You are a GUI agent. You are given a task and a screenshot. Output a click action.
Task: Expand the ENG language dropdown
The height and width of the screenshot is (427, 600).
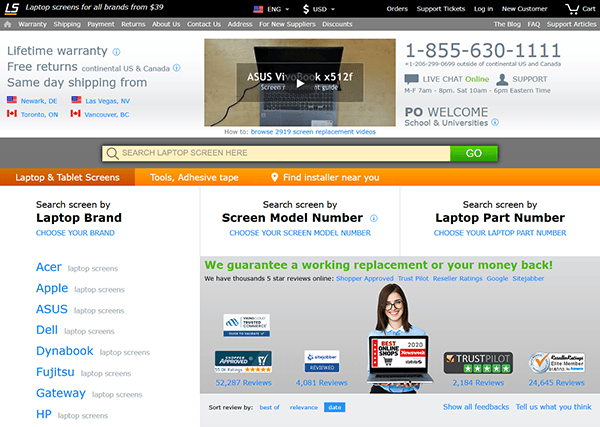pyautogui.click(x=278, y=9)
